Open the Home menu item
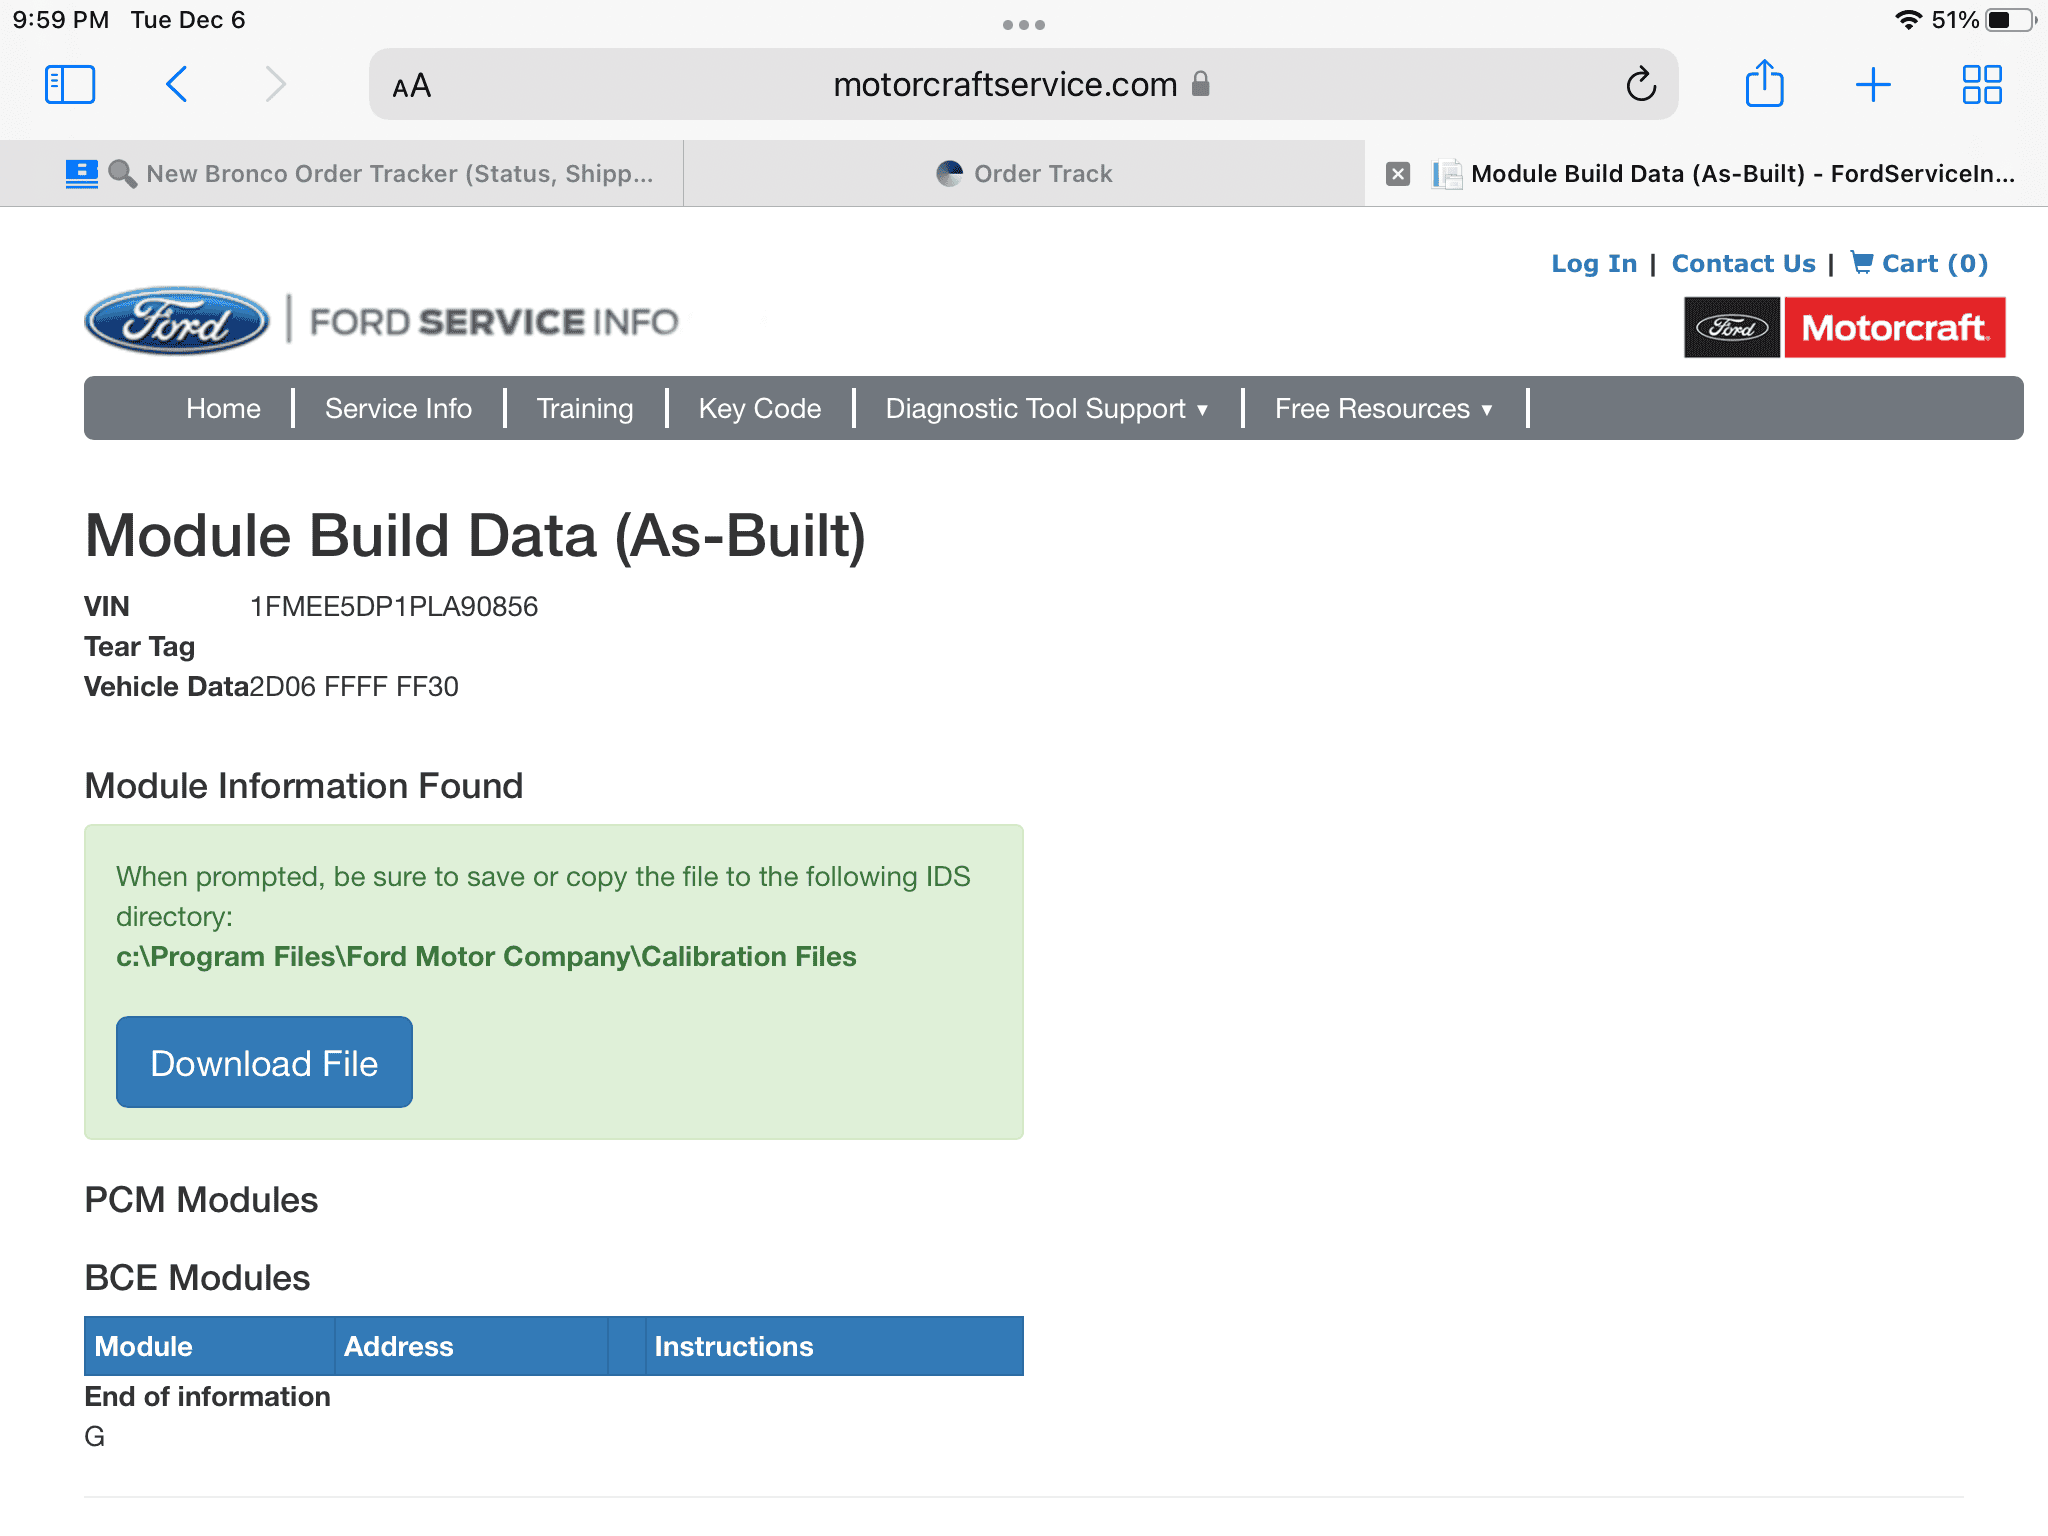 coord(223,408)
